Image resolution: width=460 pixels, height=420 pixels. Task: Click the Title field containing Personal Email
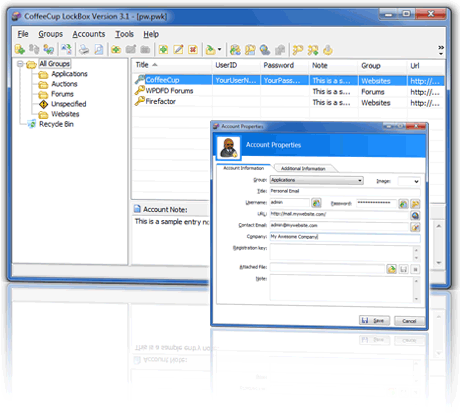(x=345, y=191)
